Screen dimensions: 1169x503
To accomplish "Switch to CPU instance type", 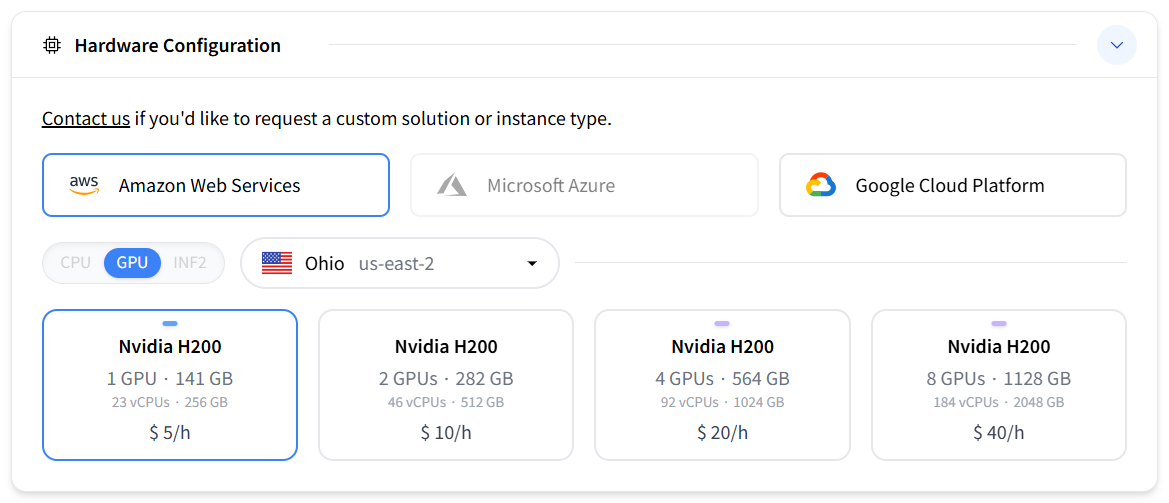I will tap(75, 263).
